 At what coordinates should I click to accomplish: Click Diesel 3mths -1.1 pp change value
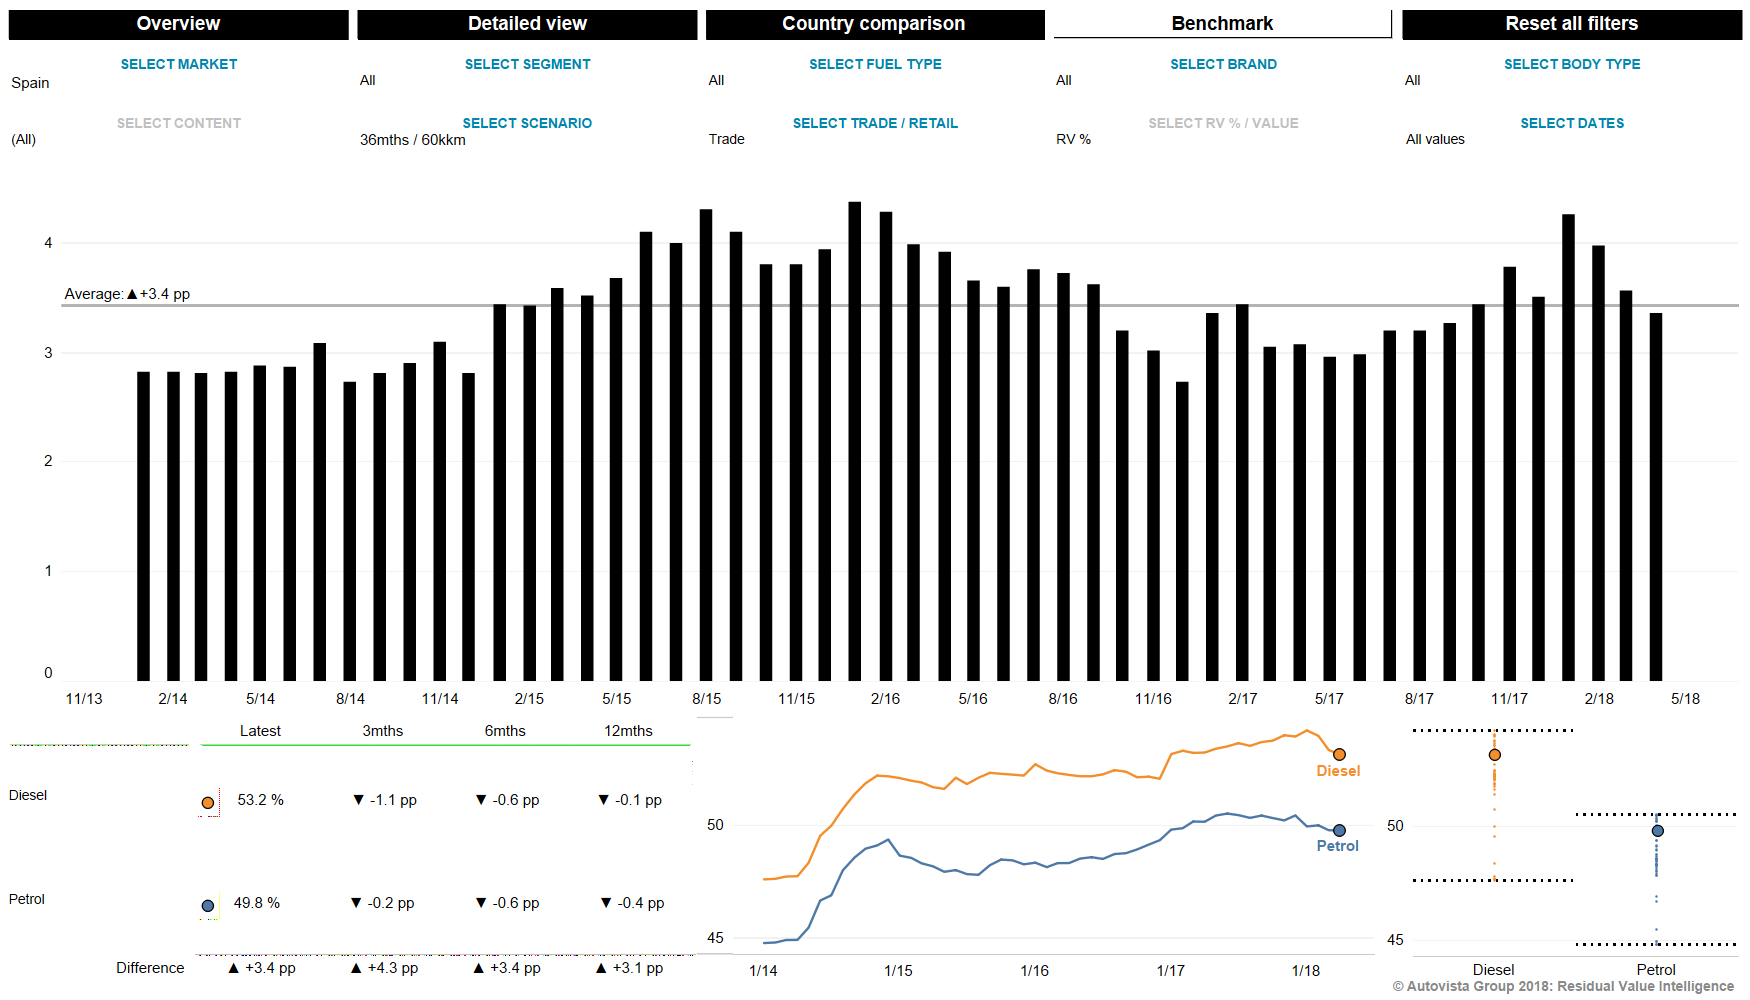coord(385,800)
